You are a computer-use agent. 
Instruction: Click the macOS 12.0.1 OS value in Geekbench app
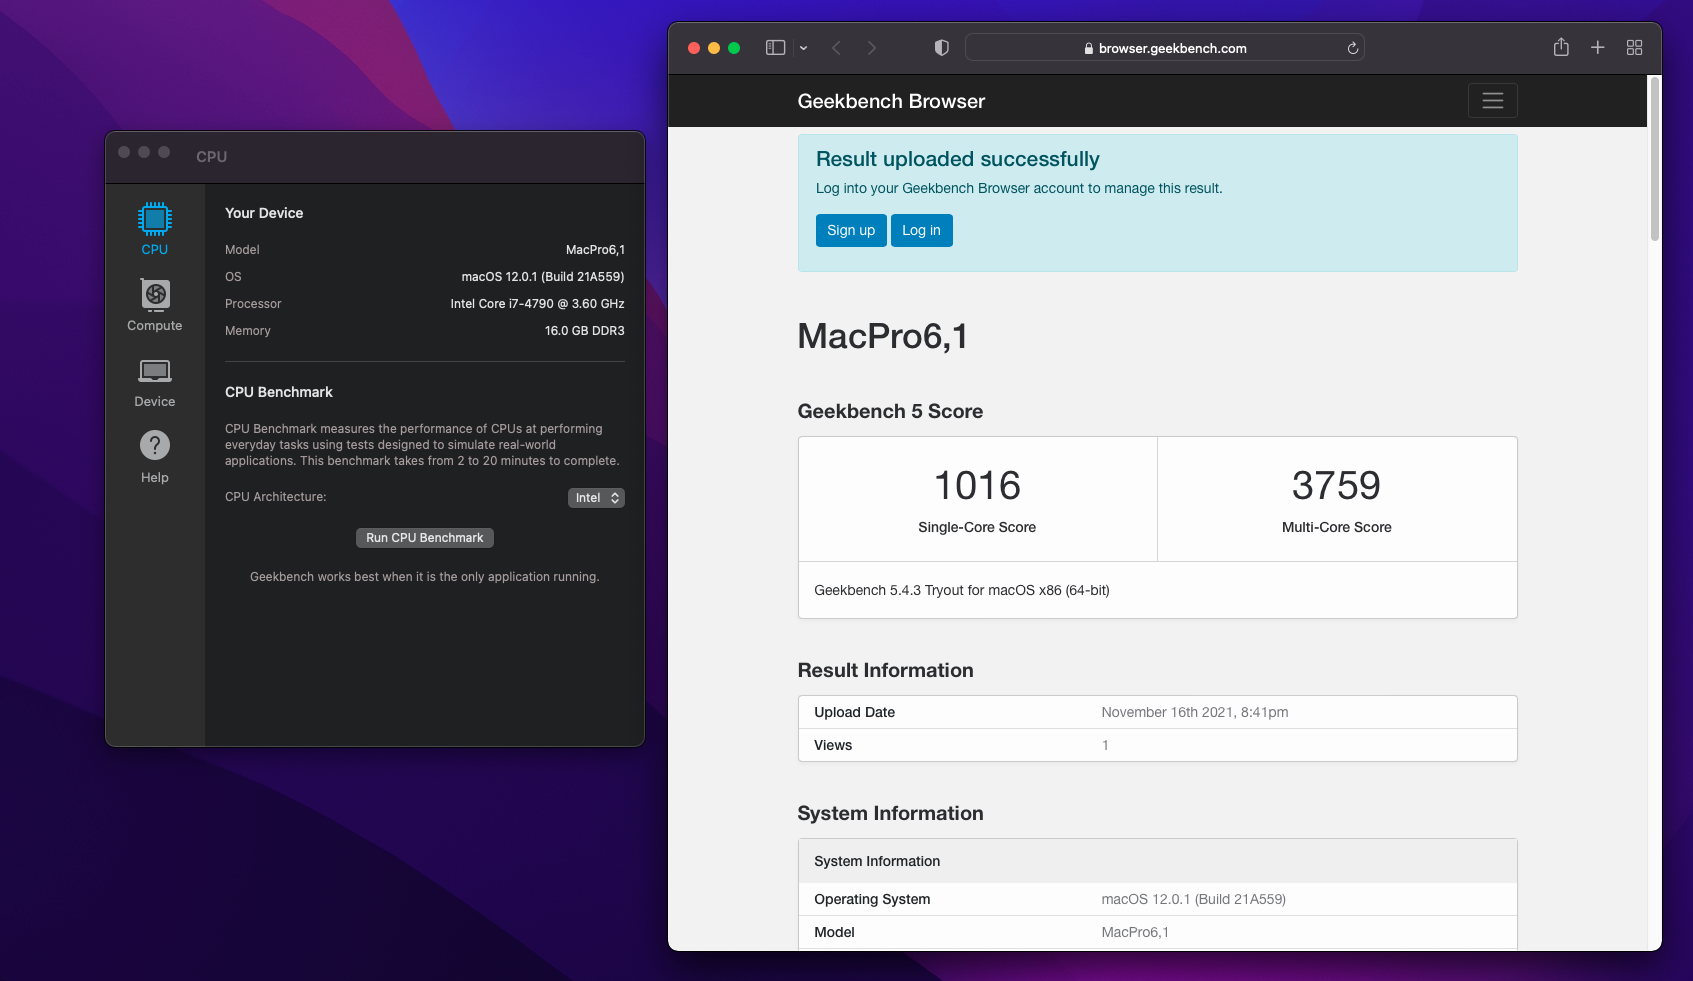coord(543,277)
